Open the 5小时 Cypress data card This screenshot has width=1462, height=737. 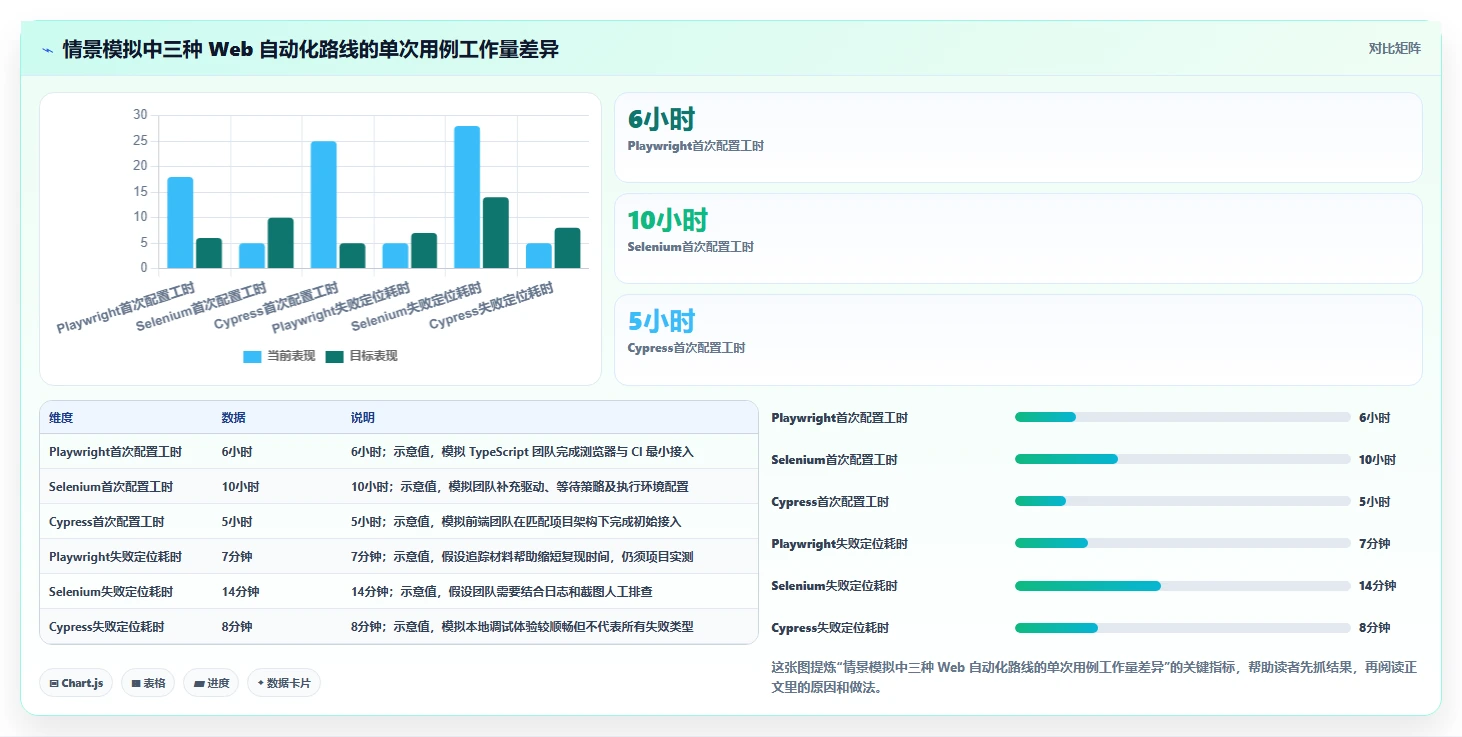point(1018,339)
